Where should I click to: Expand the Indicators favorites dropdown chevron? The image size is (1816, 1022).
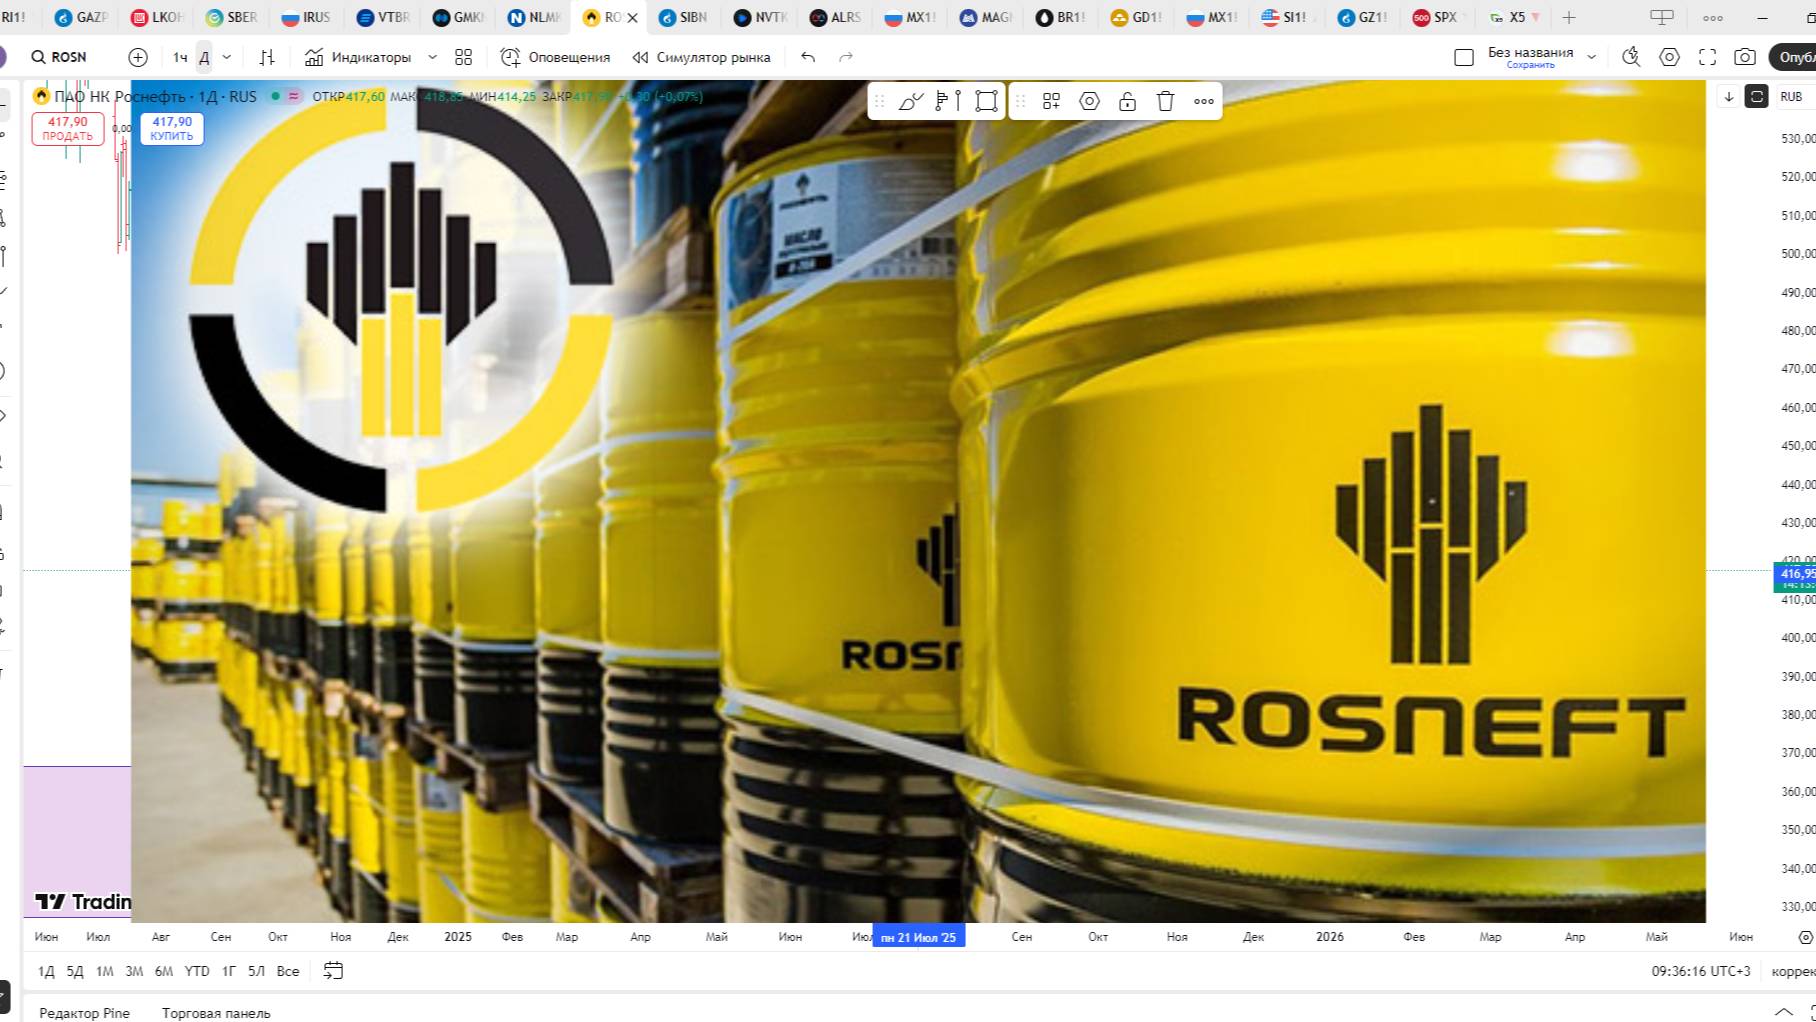(x=432, y=57)
